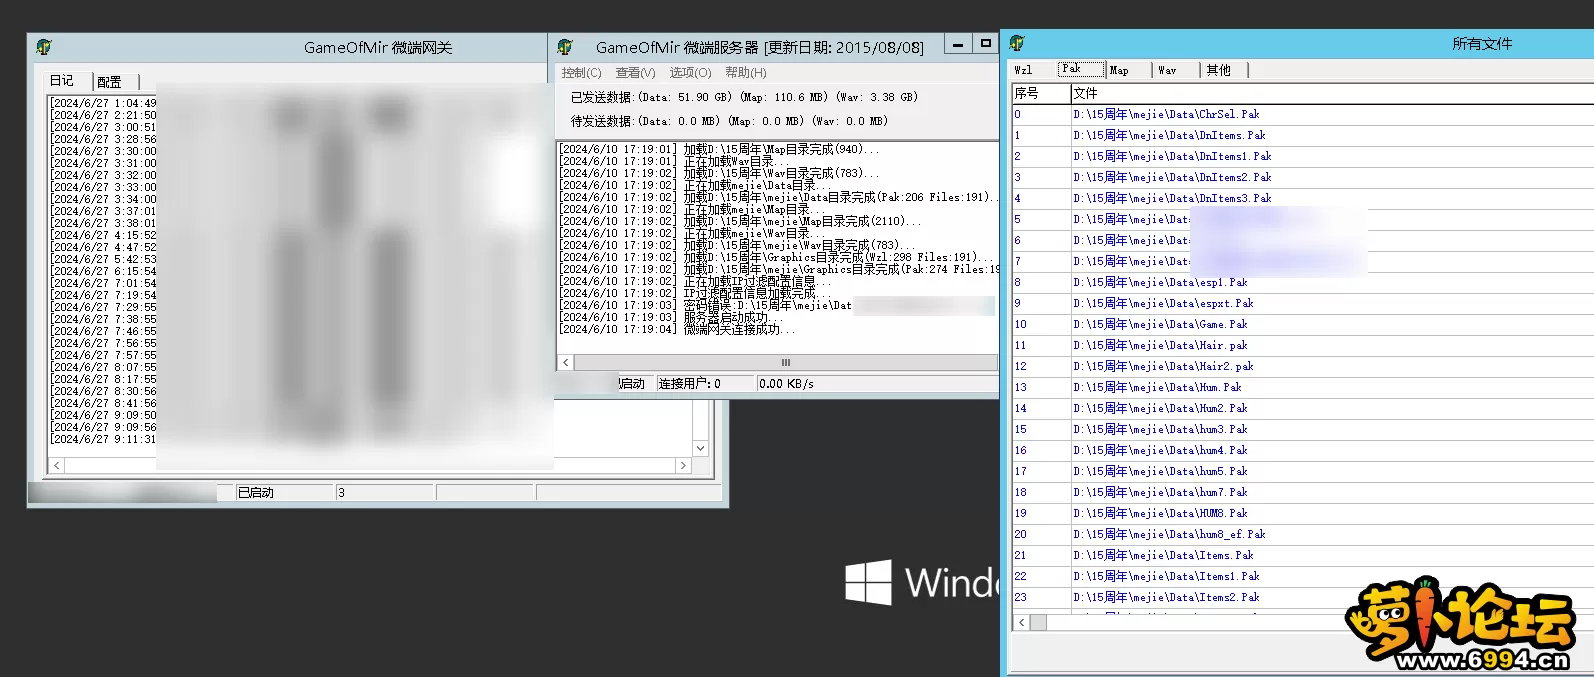Click the left scroll arrow in gateway log
1594x677 pixels.
(57, 466)
